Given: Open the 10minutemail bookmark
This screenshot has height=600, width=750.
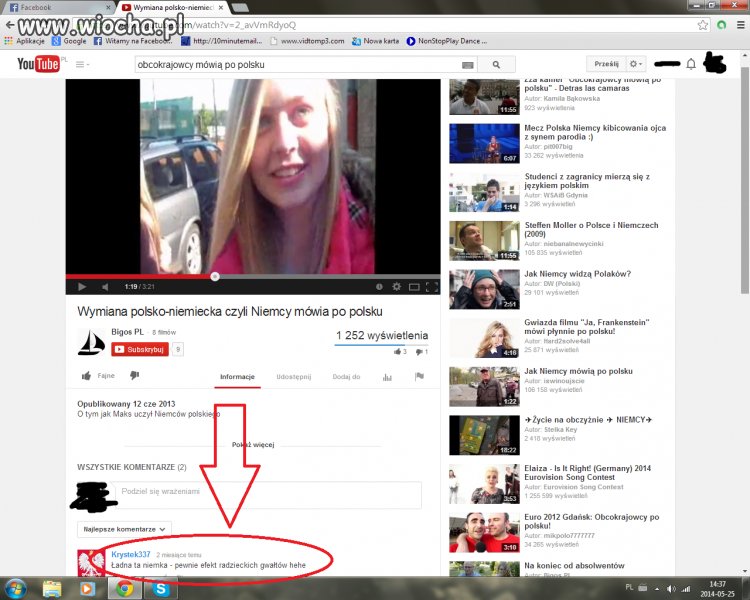Looking at the screenshot, I should coord(222,41).
